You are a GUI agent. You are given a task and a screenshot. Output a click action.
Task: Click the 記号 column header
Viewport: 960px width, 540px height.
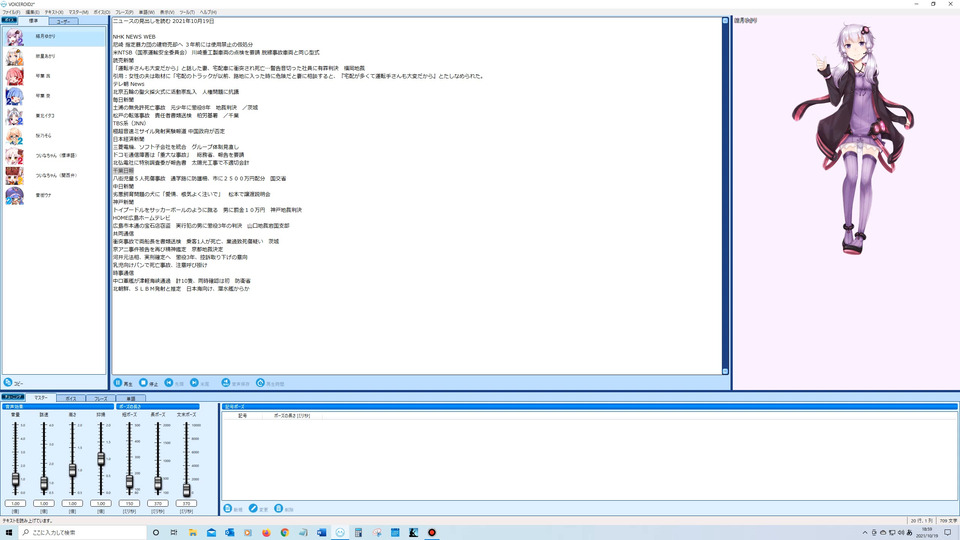point(243,416)
